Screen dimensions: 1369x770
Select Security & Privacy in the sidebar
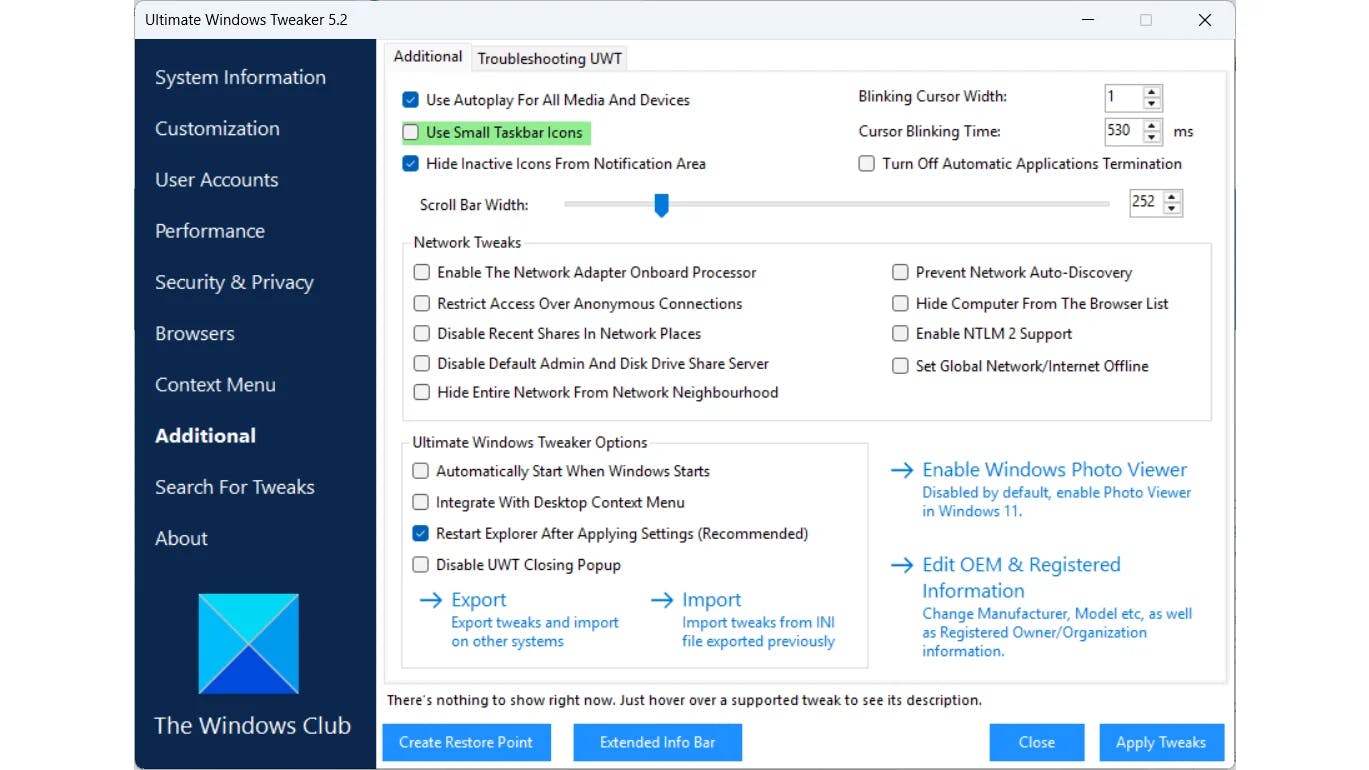[234, 282]
